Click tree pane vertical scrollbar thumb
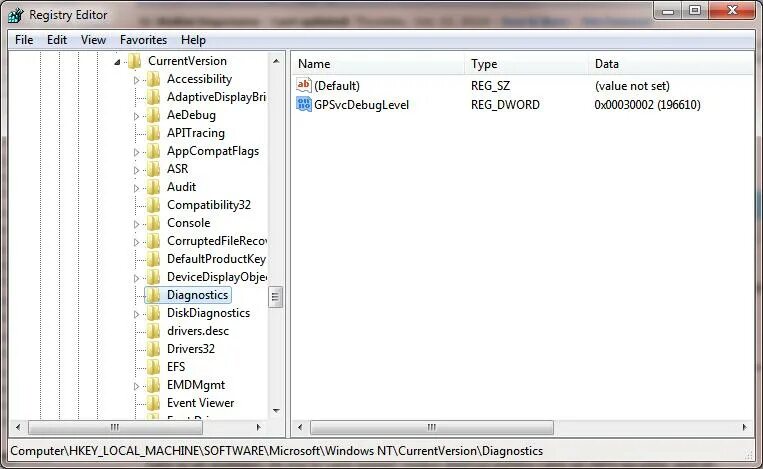The height and width of the screenshot is (469, 763). click(275, 296)
